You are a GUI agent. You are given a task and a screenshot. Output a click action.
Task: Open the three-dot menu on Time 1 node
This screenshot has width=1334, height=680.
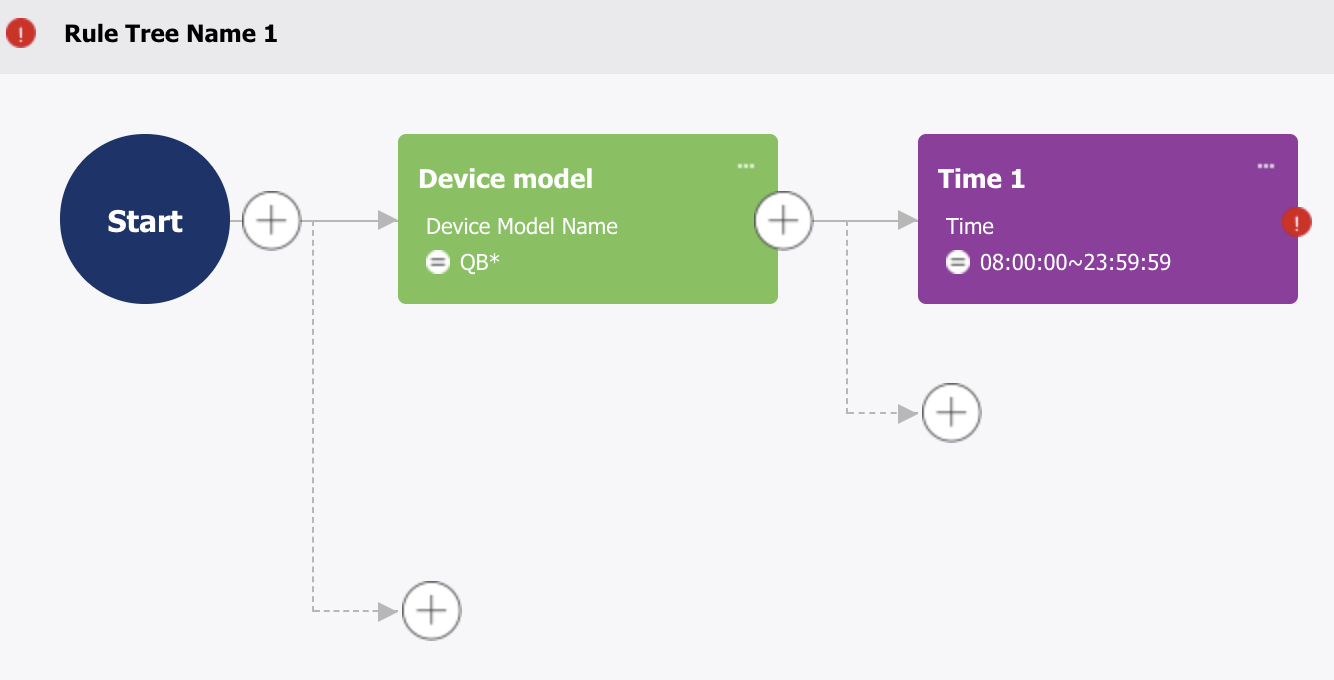[x=1266, y=166]
